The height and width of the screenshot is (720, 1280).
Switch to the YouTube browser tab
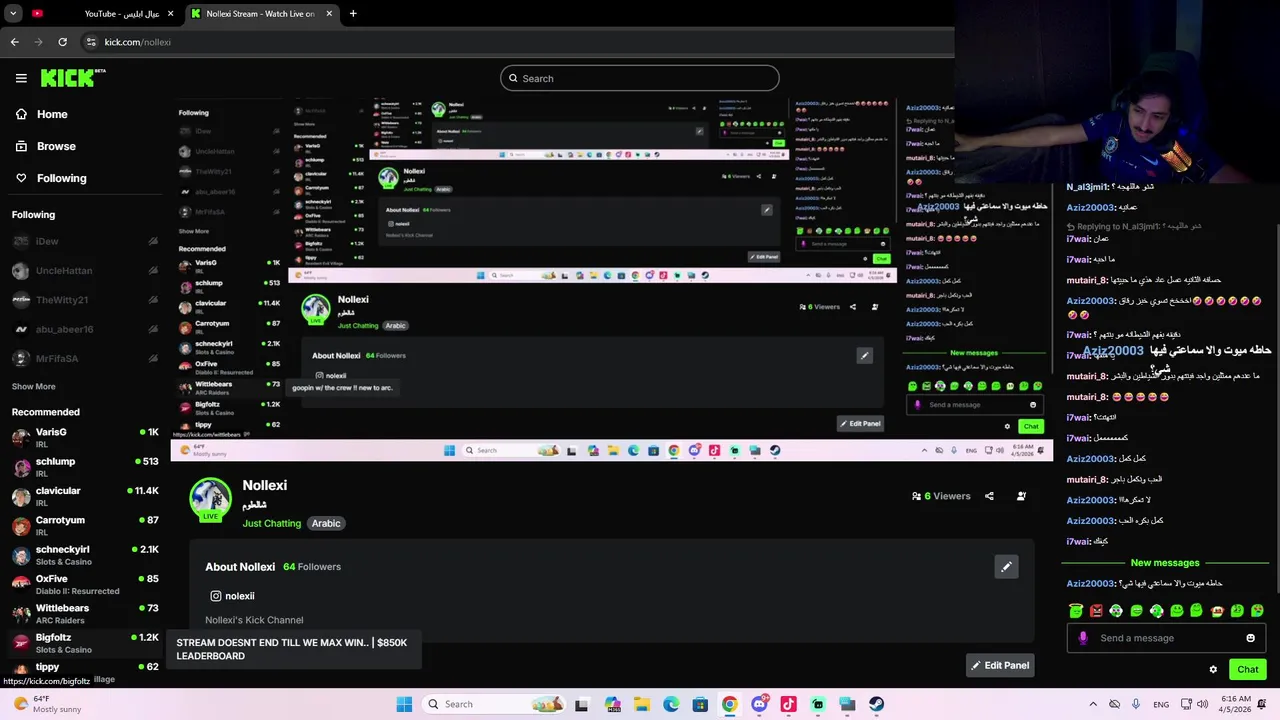103,13
